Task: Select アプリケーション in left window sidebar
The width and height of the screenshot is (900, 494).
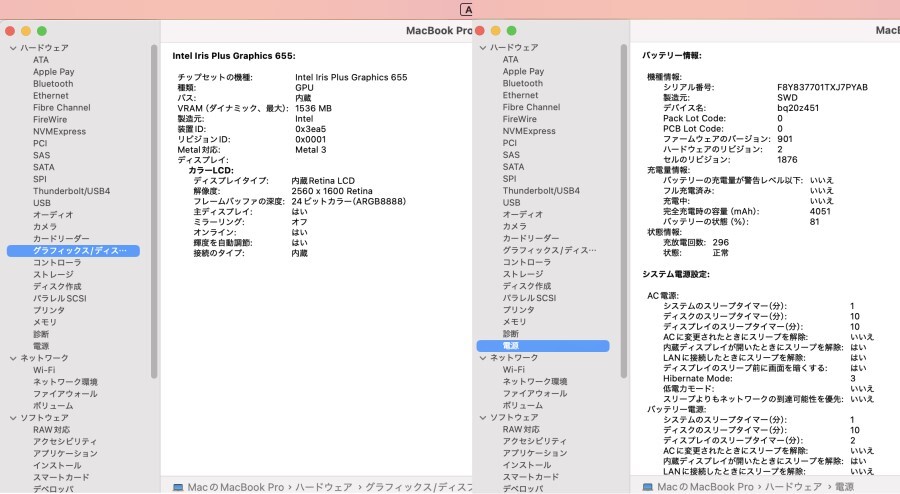Action: (x=65, y=453)
